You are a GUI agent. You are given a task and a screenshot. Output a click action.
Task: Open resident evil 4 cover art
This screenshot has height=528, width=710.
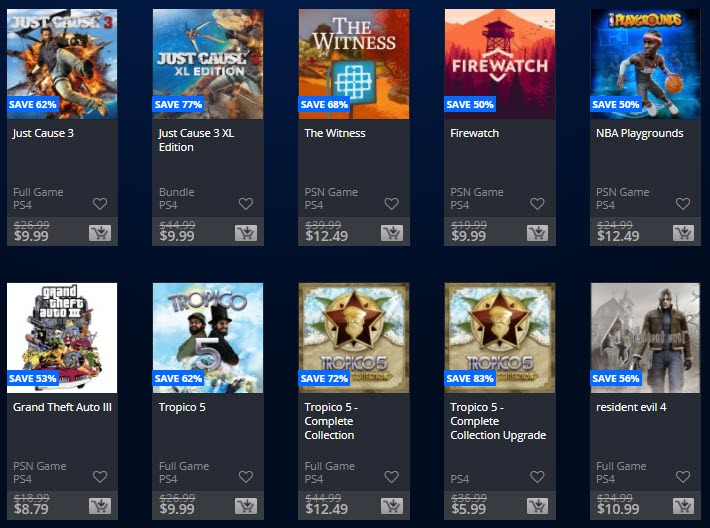point(645,338)
